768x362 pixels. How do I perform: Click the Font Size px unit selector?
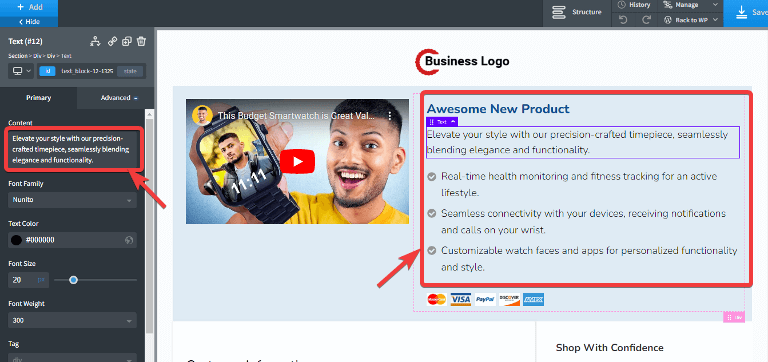point(41,280)
